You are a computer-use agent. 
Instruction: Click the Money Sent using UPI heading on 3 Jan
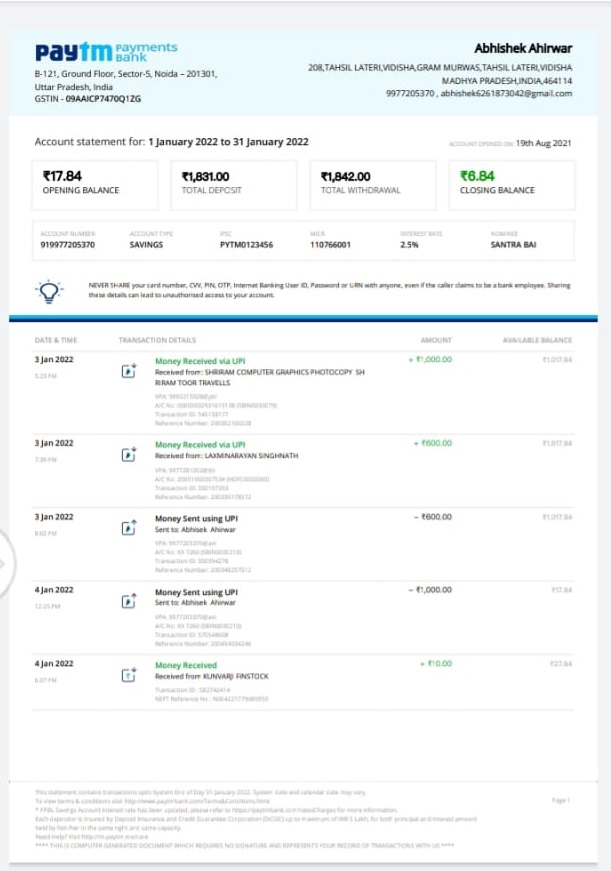point(196,518)
